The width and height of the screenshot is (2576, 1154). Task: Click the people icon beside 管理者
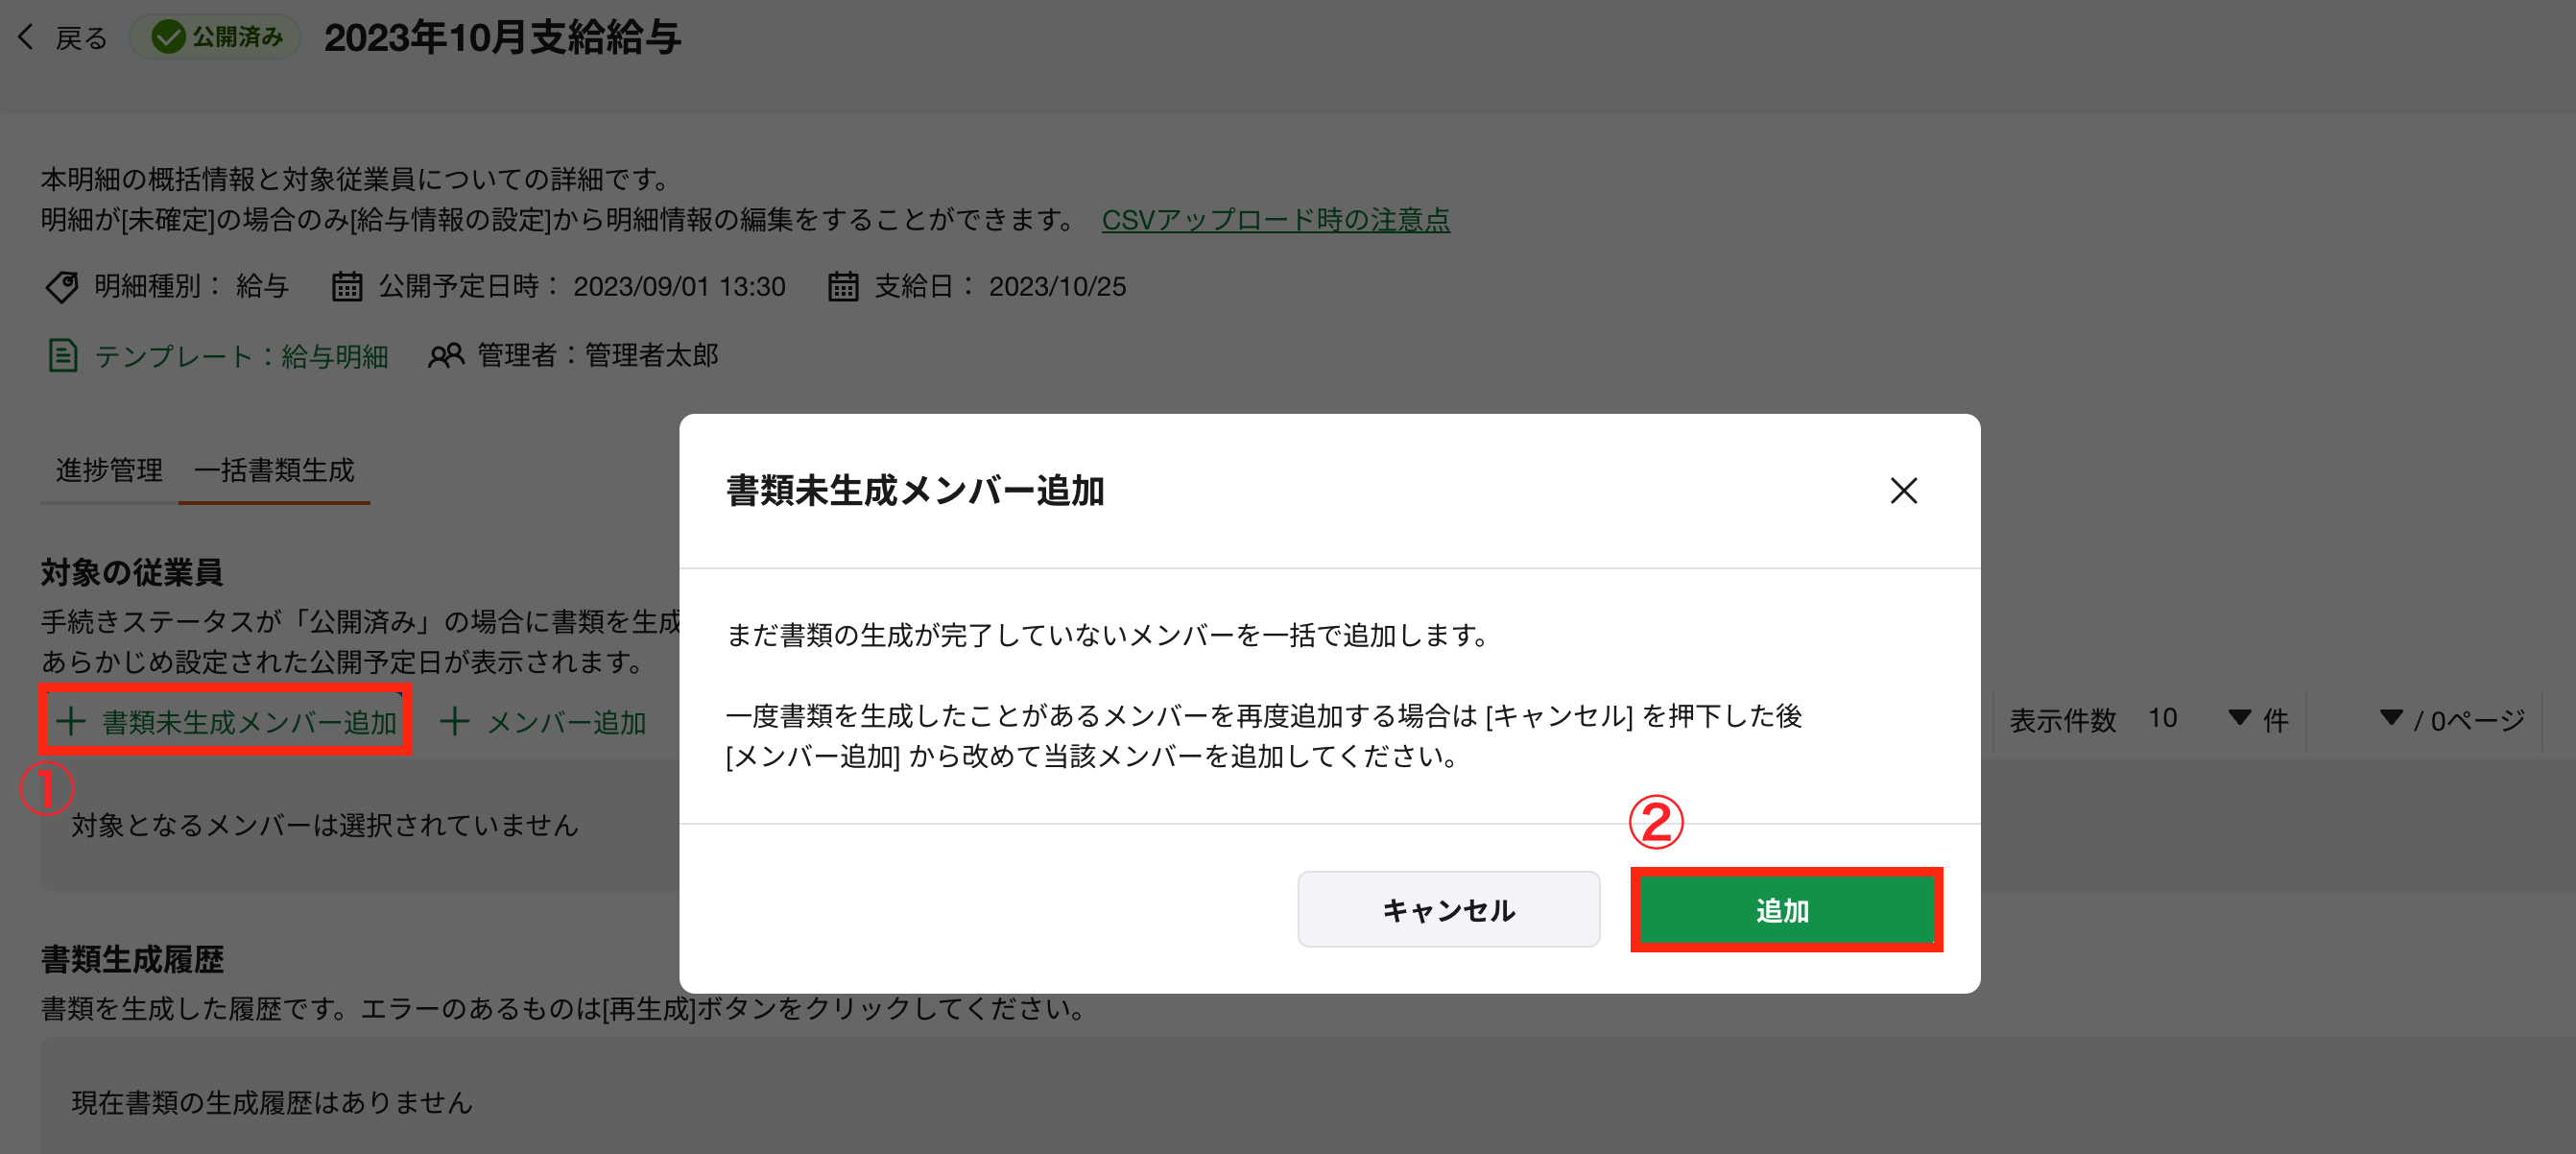[446, 356]
